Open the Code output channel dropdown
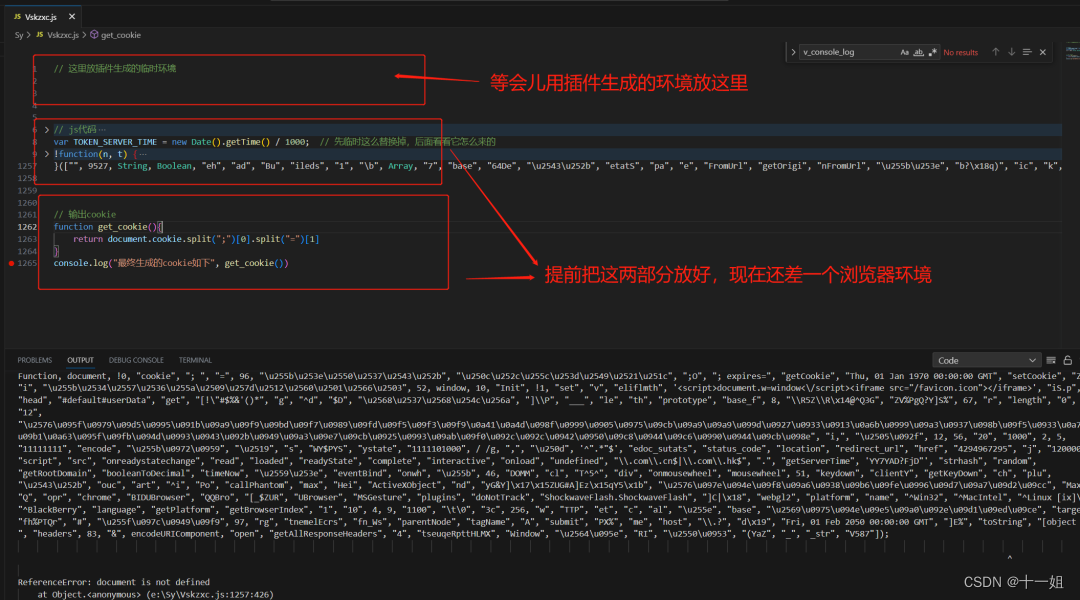Viewport: 1080px width, 600px height. point(986,360)
